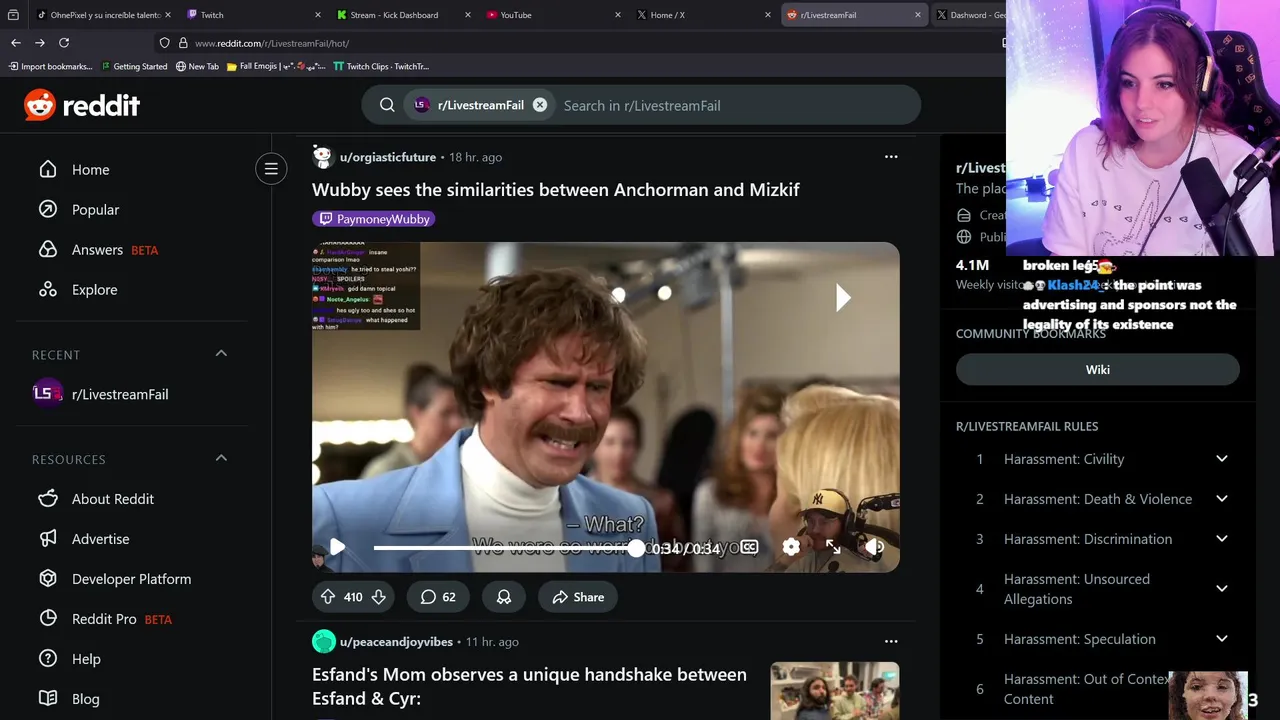1280x720 pixels.
Task: Open Import bookmarks bookmark item
Action: point(50,67)
